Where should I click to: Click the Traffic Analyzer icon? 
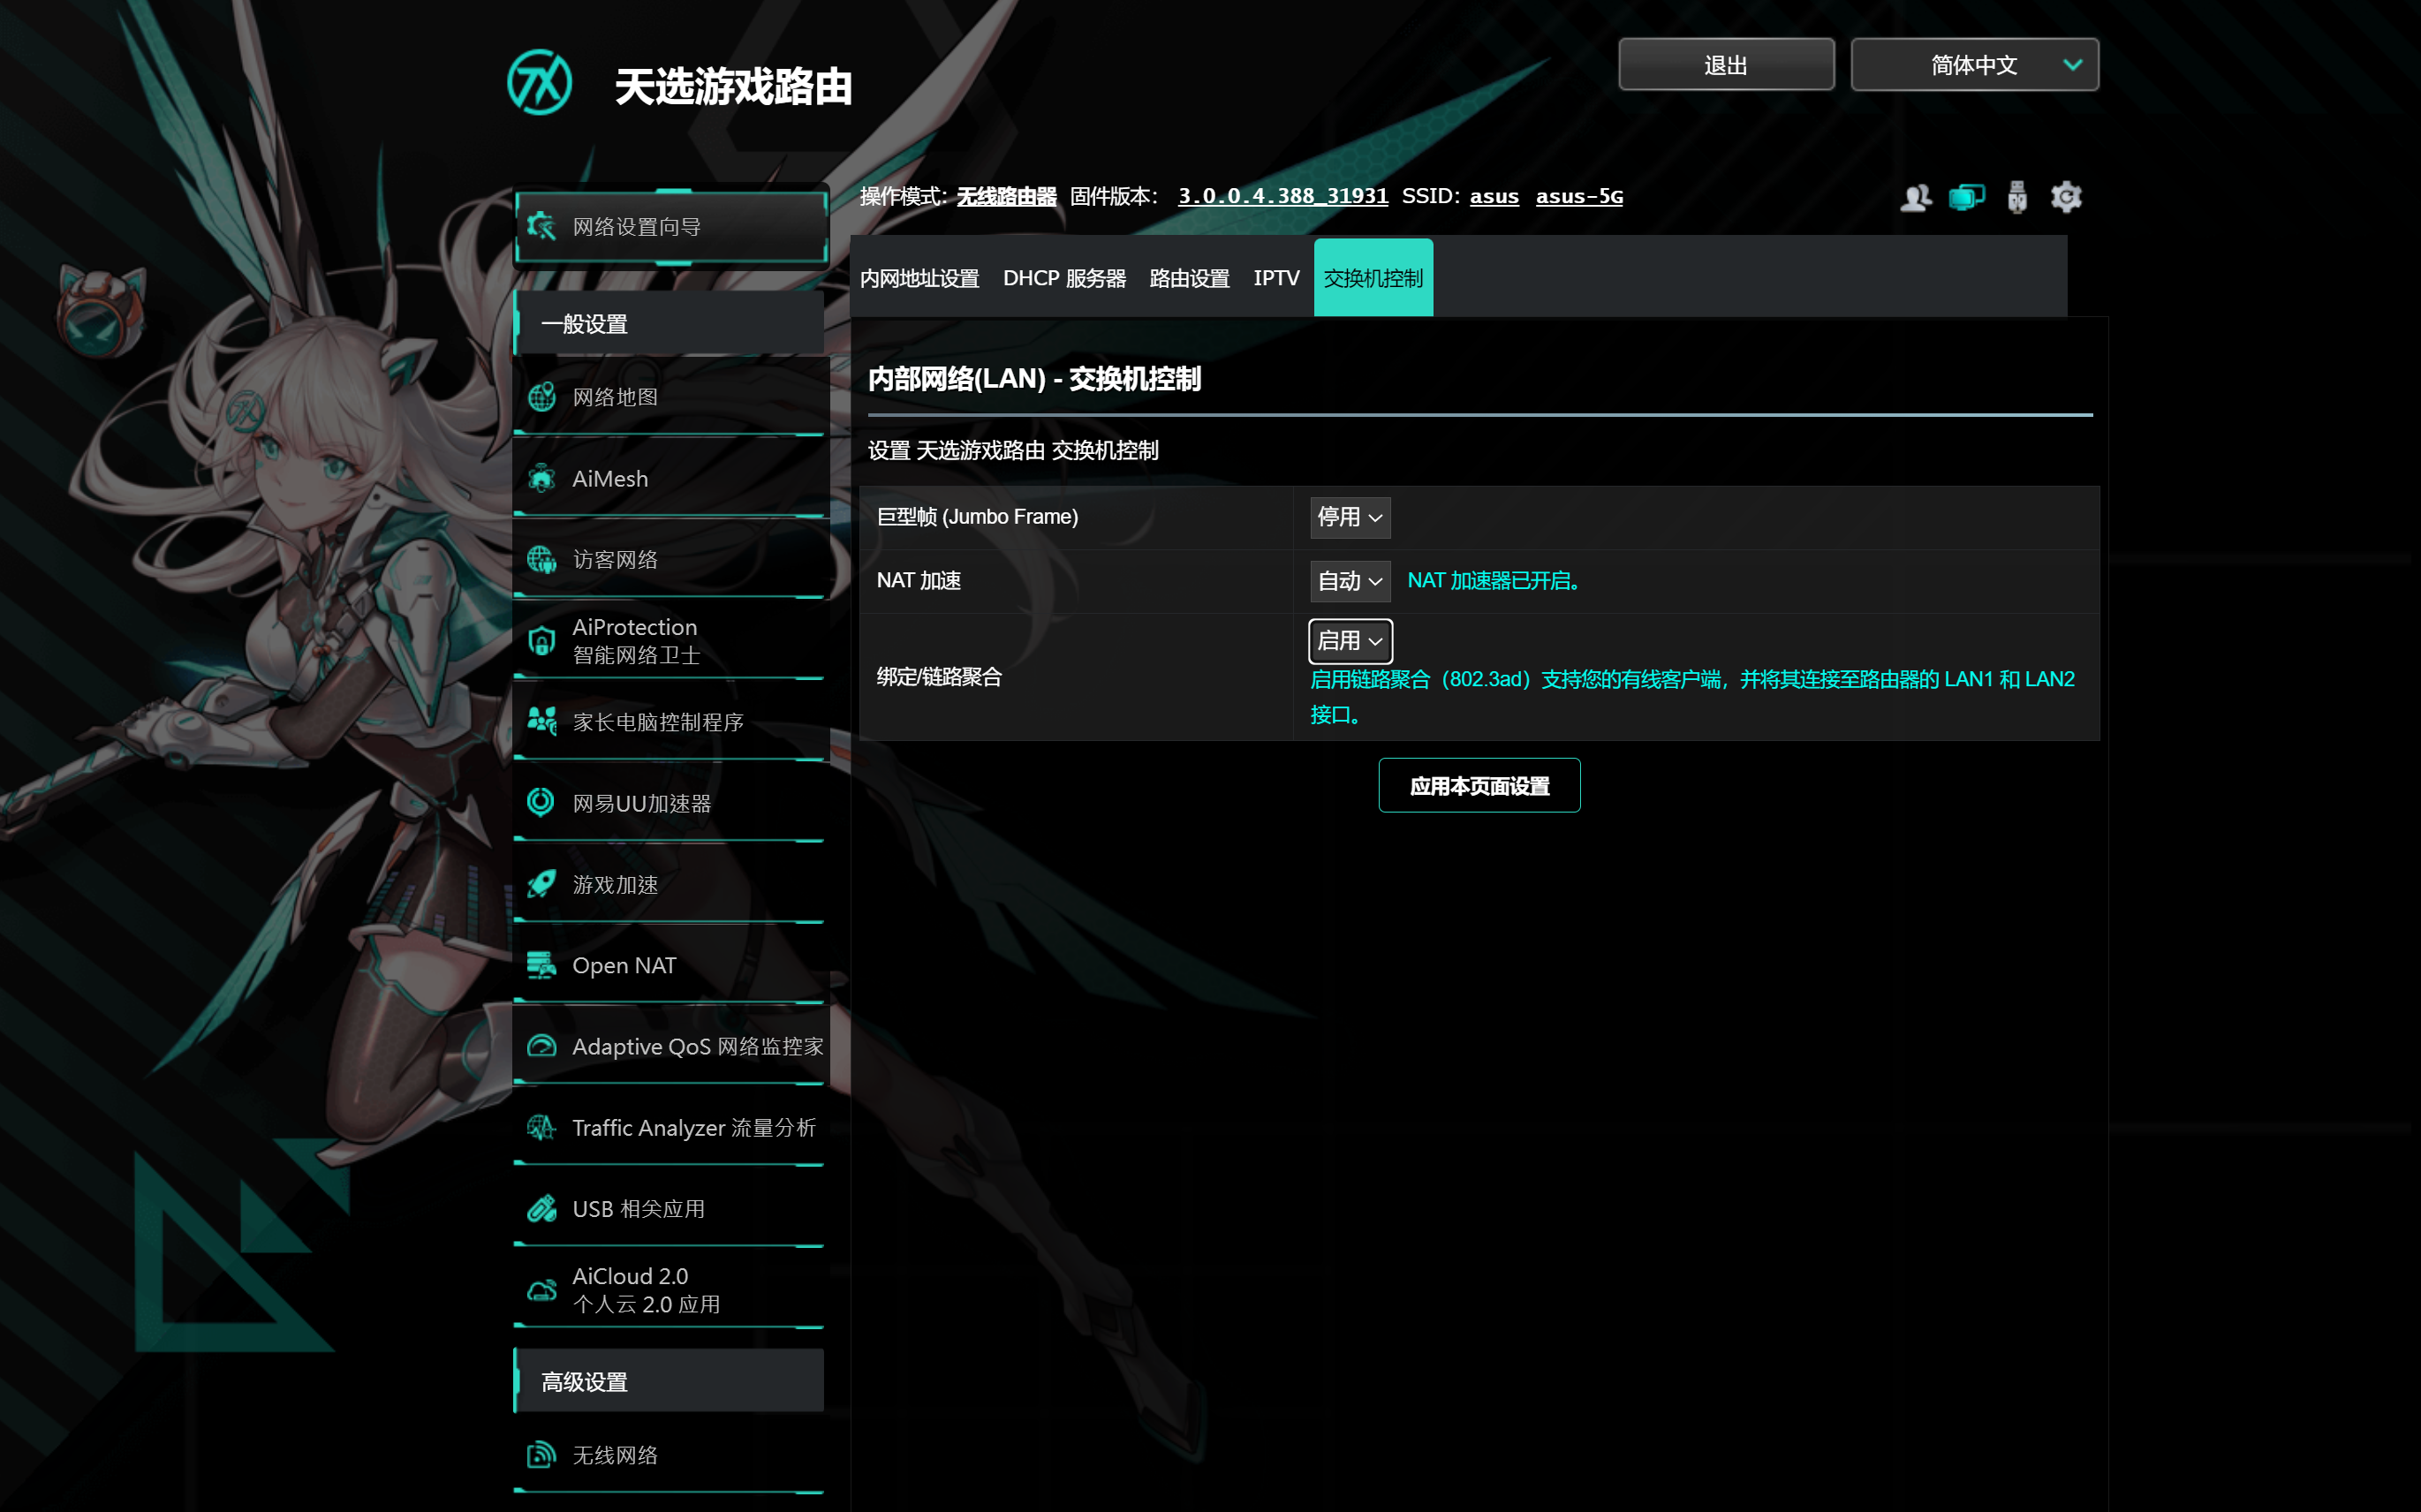click(x=541, y=1128)
